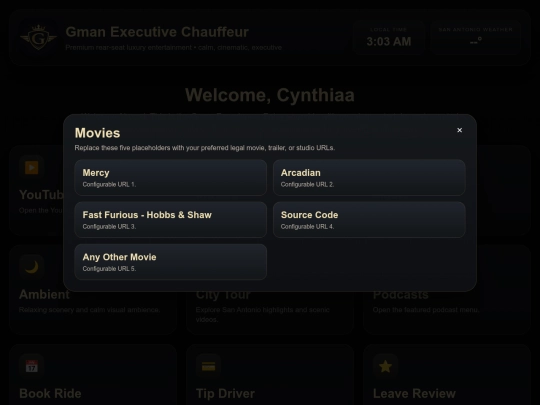Viewport: 540px width, 405px height.
Task: Click the San Antonio Weather widget
Action: coord(476,38)
